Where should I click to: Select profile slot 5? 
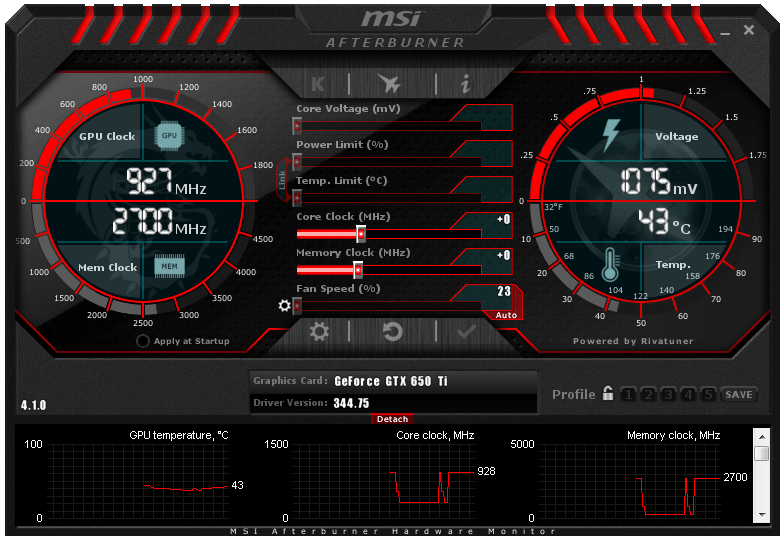(708, 395)
